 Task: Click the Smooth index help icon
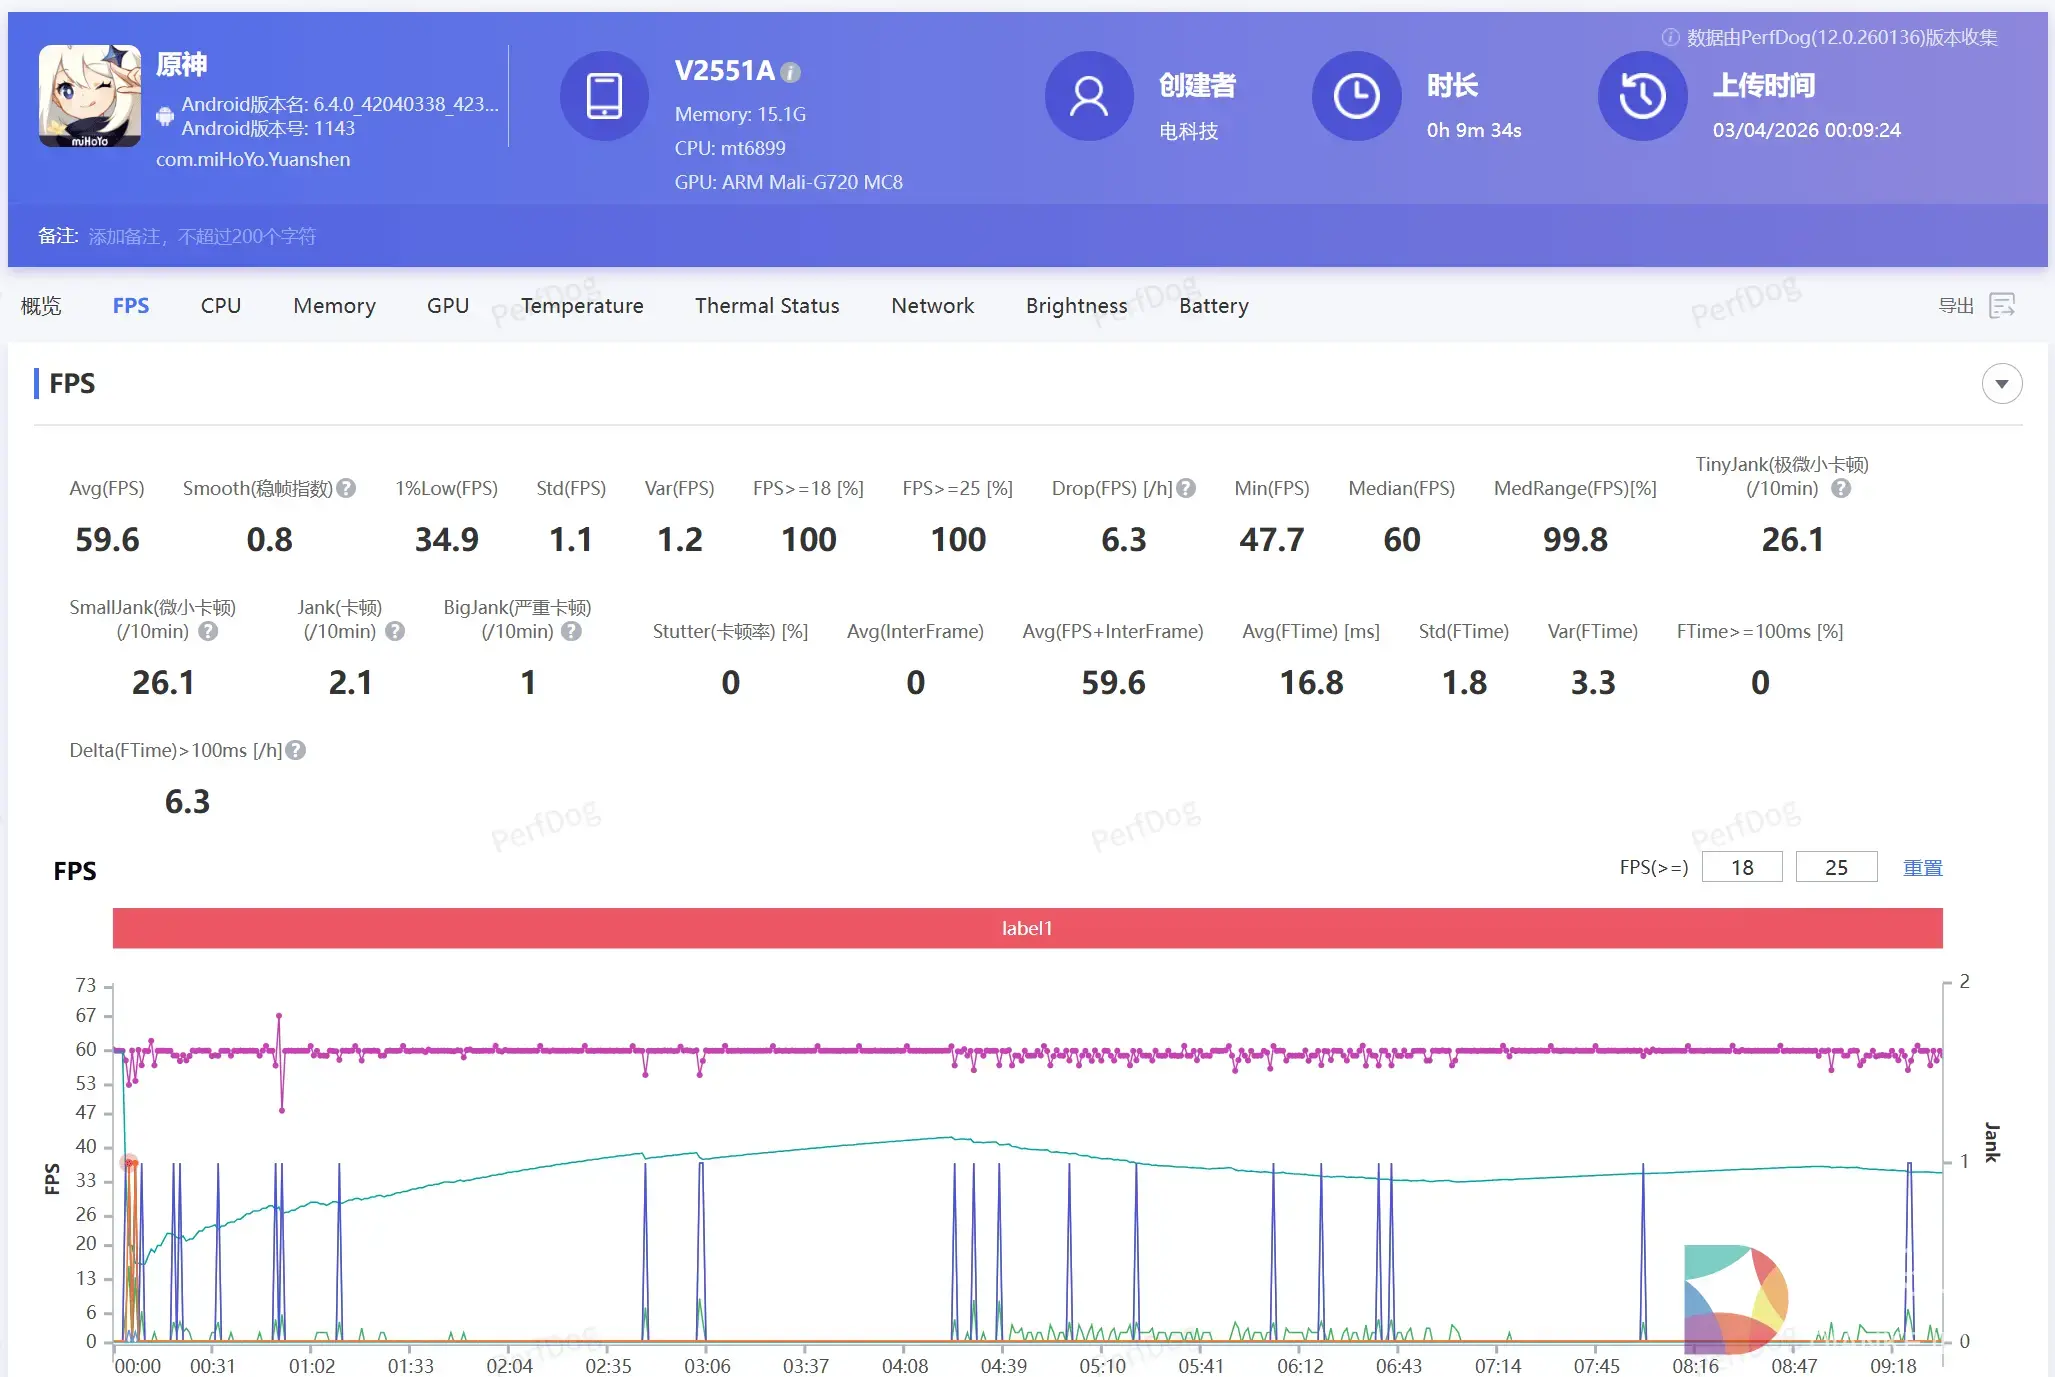tap(346, 488)
